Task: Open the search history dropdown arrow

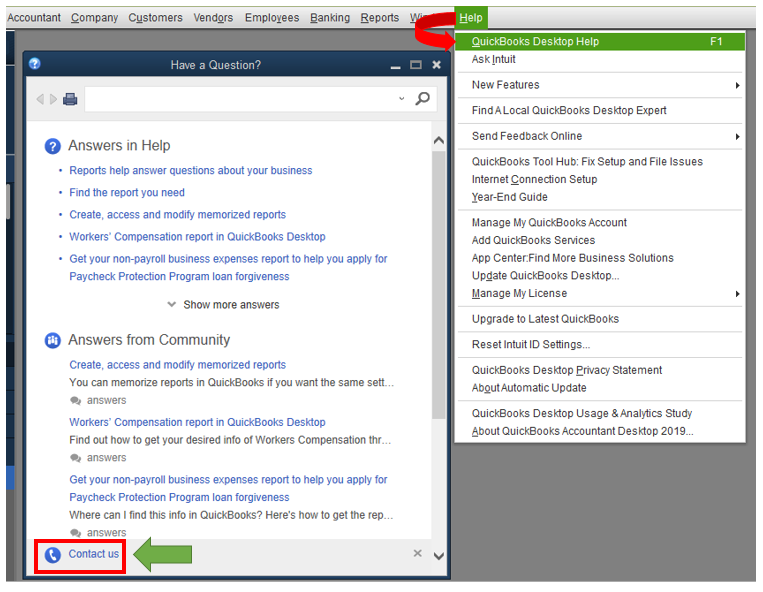Action: coord(401,99)
